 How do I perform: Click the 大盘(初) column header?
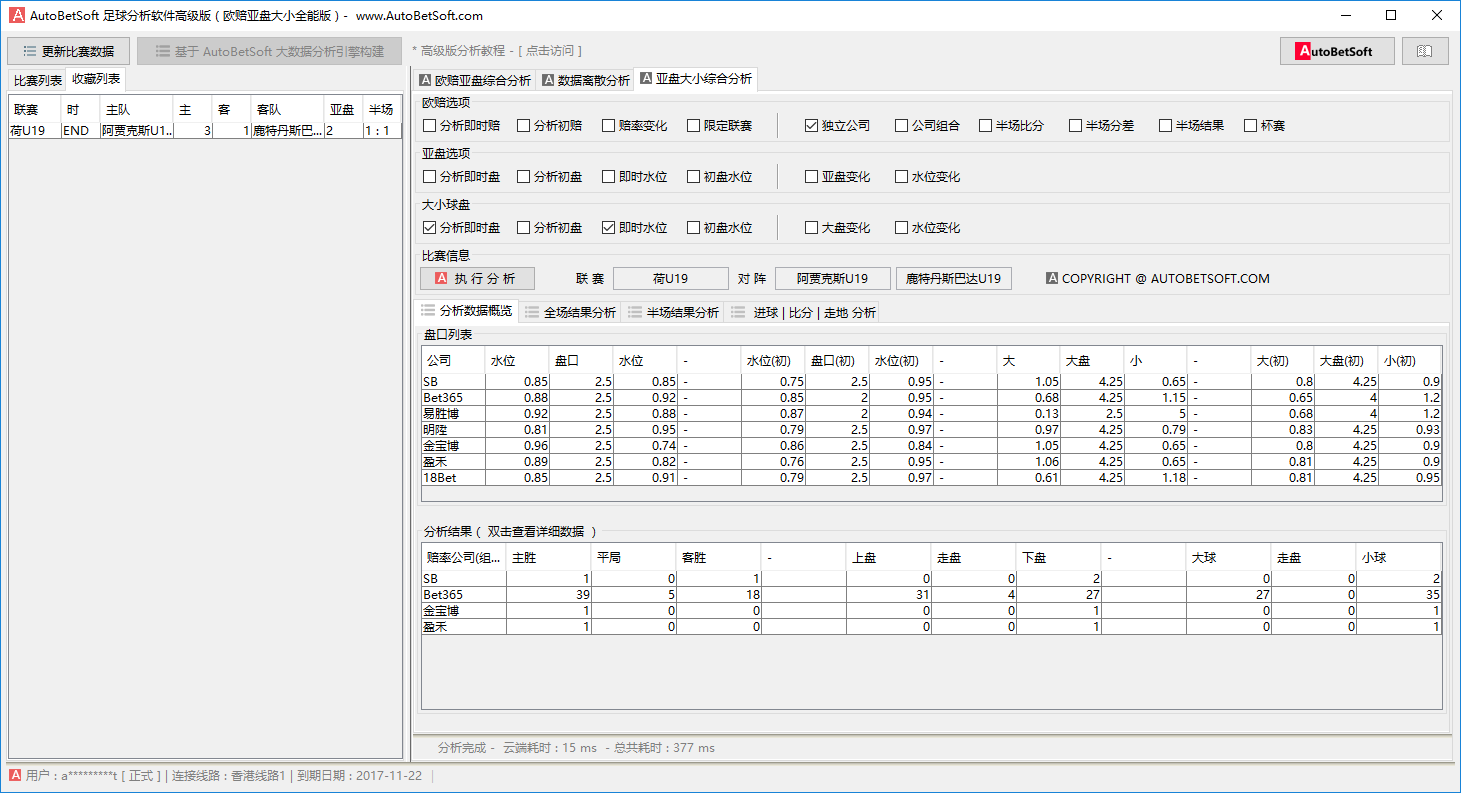tap(1346, 360)
